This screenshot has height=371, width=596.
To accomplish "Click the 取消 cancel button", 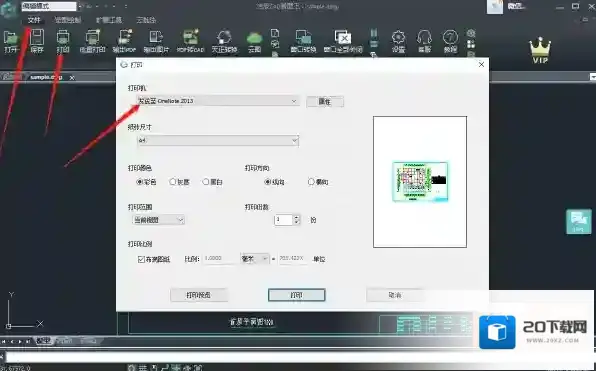I will pyautogui.click(x=395, y=295).
